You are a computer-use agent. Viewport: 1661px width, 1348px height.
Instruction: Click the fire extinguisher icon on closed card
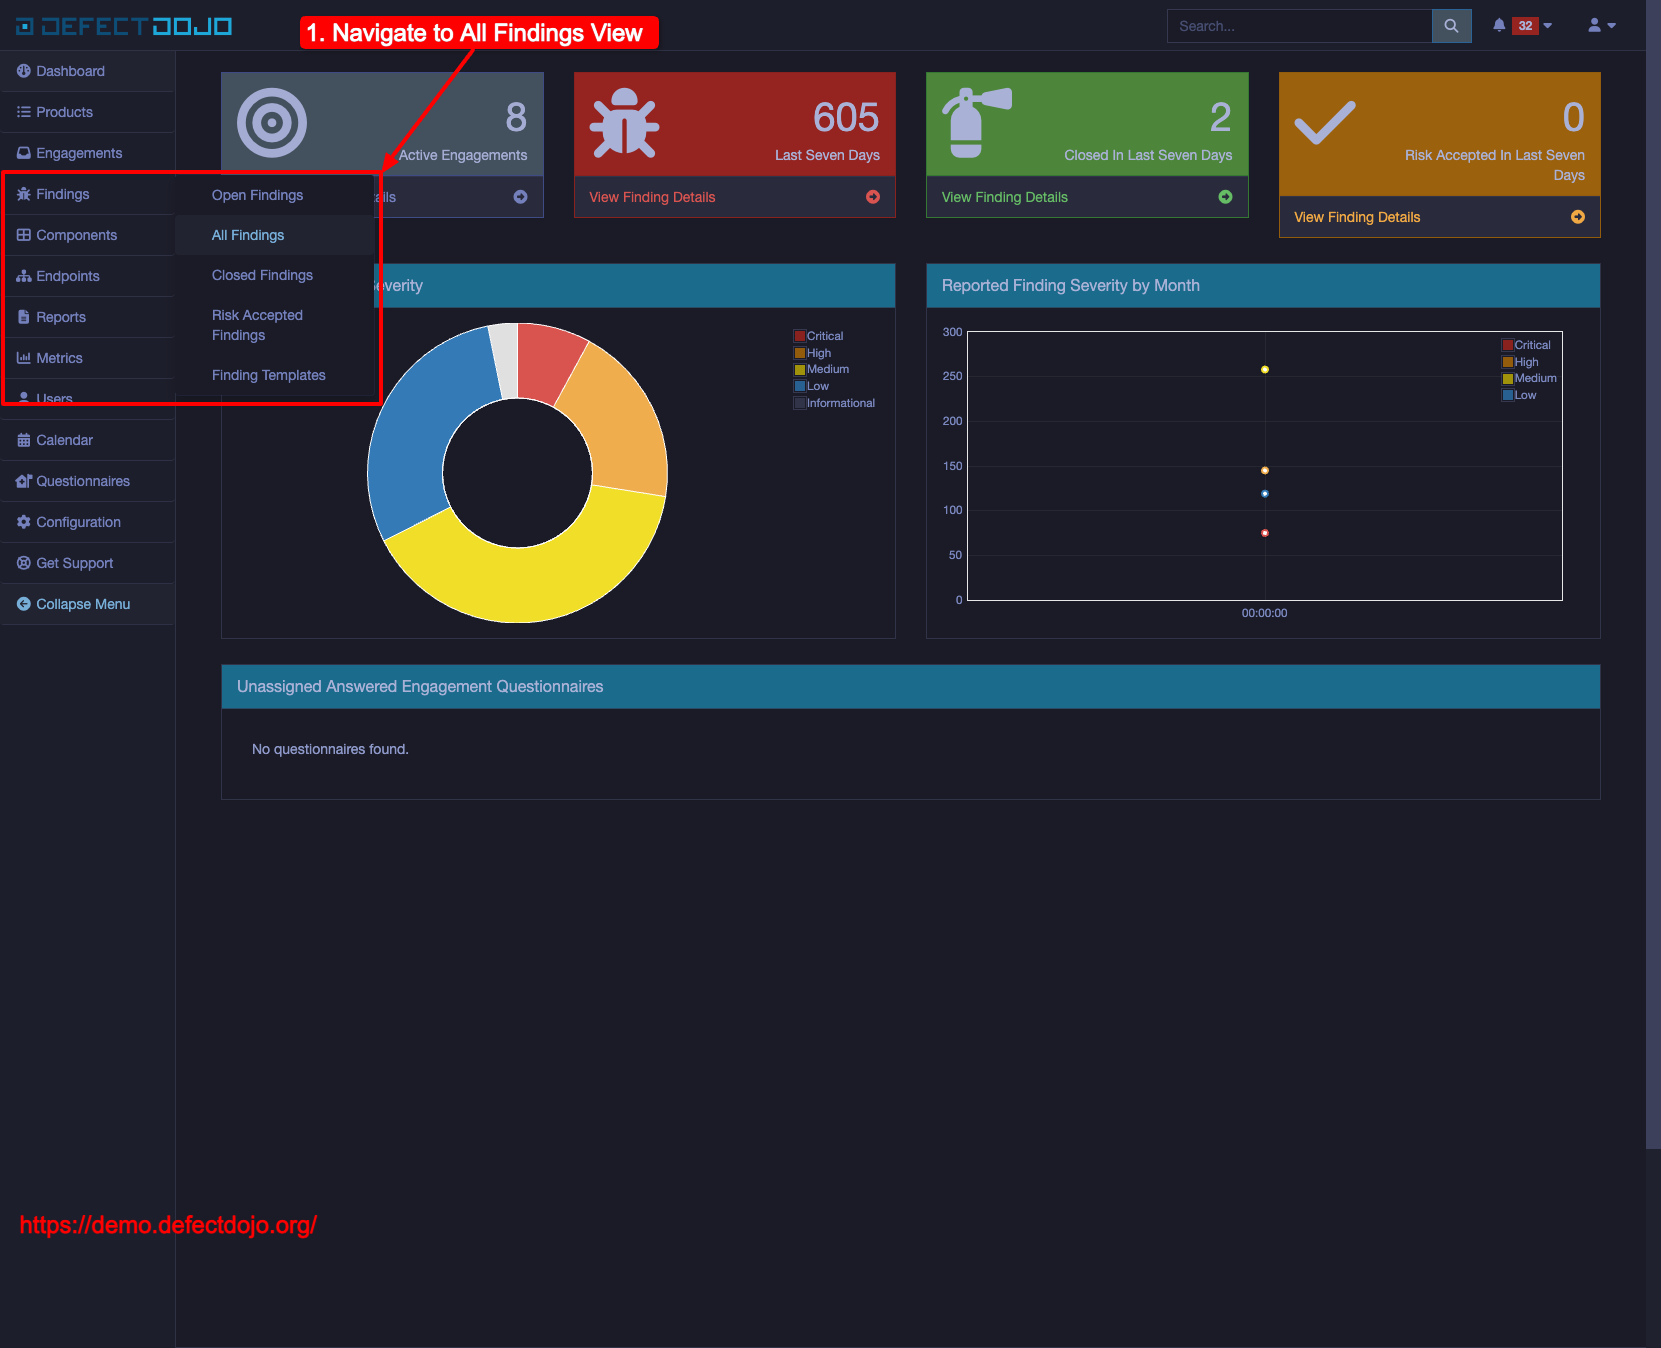pos(977,123)
